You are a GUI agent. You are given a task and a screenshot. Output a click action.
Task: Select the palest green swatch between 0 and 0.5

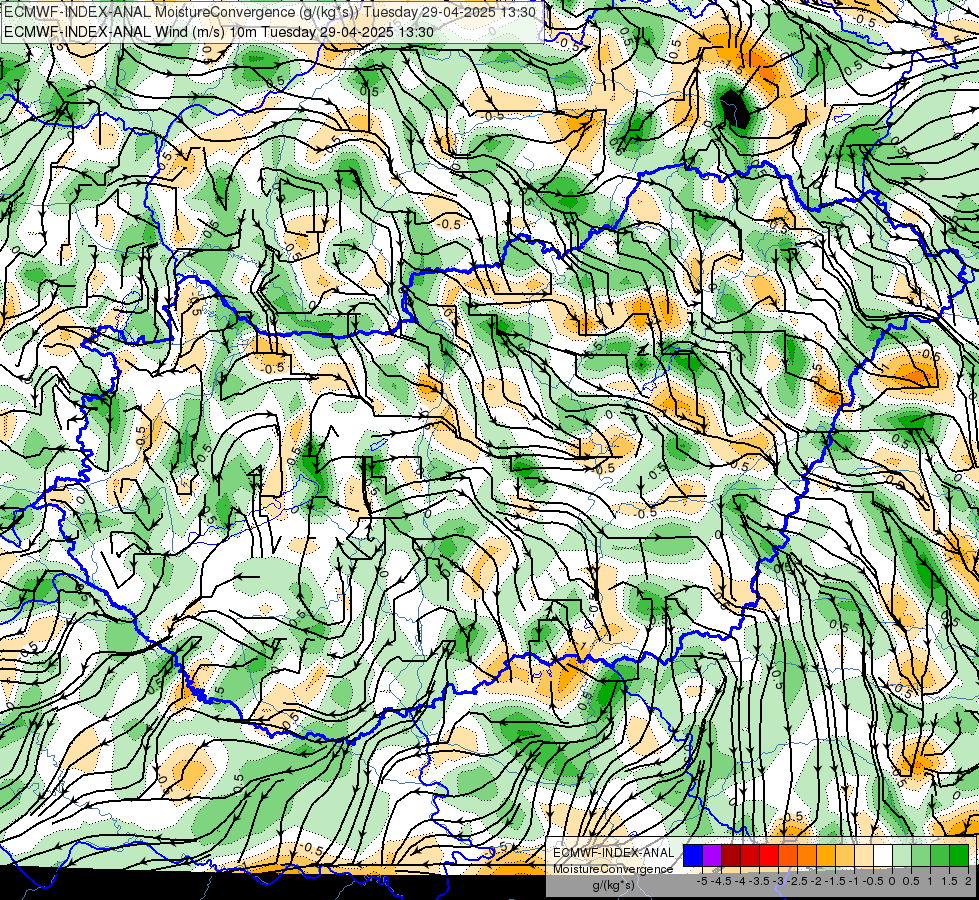point(902,855)
